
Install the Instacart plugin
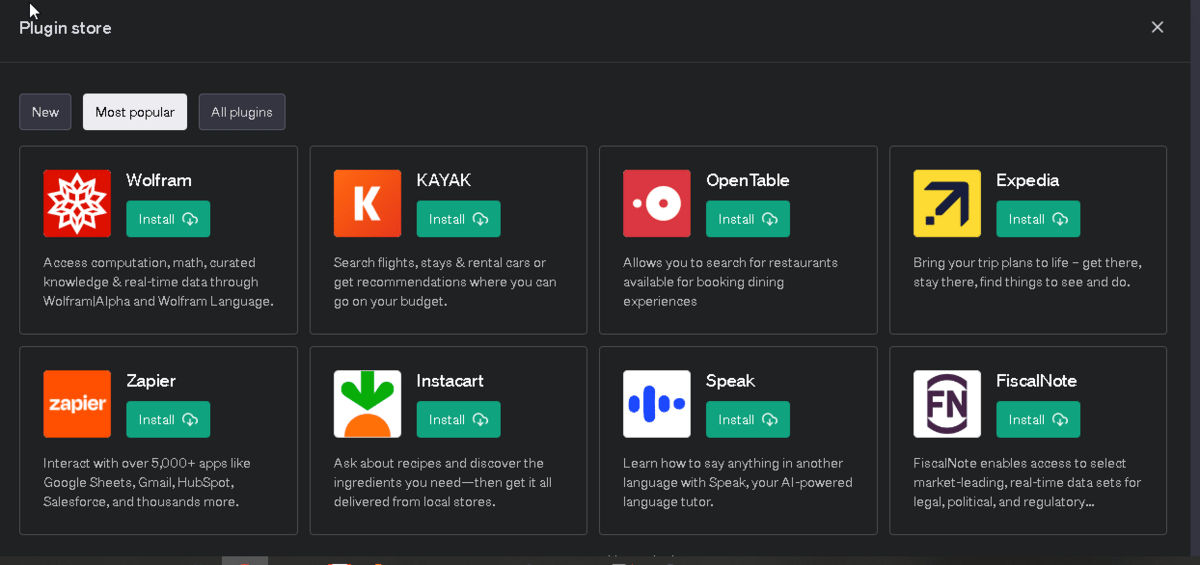[x=458, y=420]
